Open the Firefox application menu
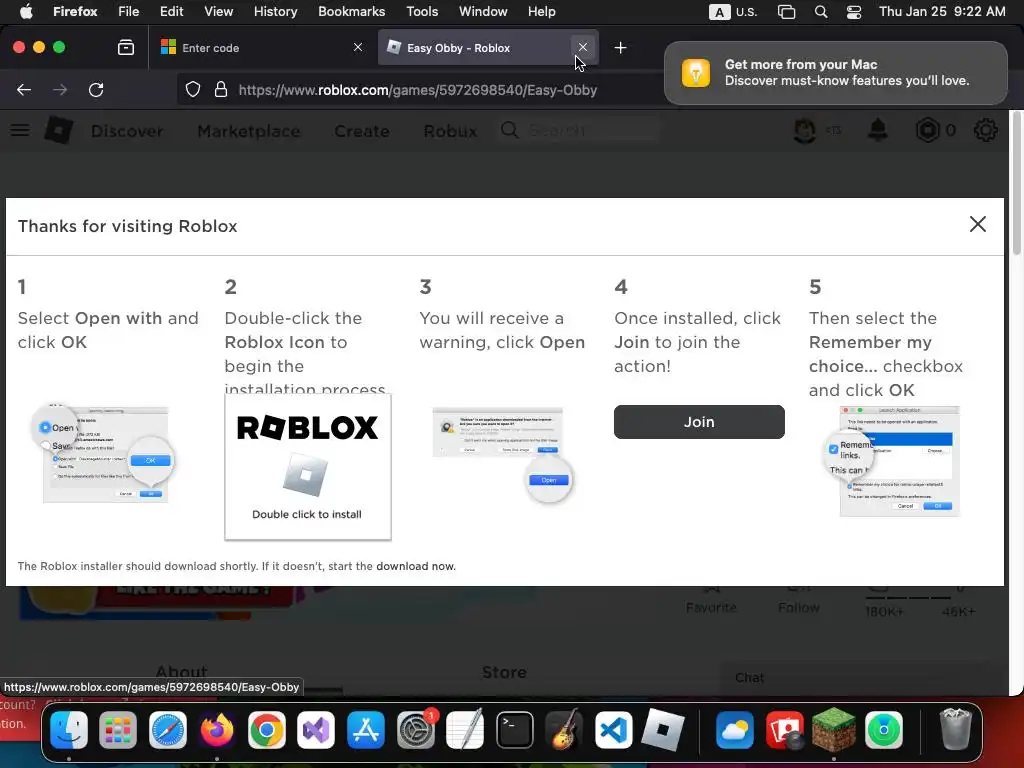Image resolution: width=1024 pixels, height=768 pixels. (x=75, y=11)
